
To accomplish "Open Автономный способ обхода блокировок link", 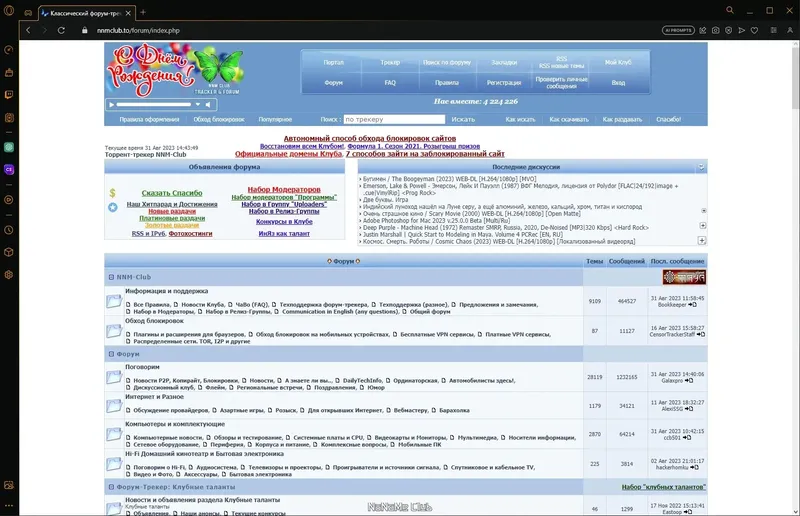I will pos(370,138).
